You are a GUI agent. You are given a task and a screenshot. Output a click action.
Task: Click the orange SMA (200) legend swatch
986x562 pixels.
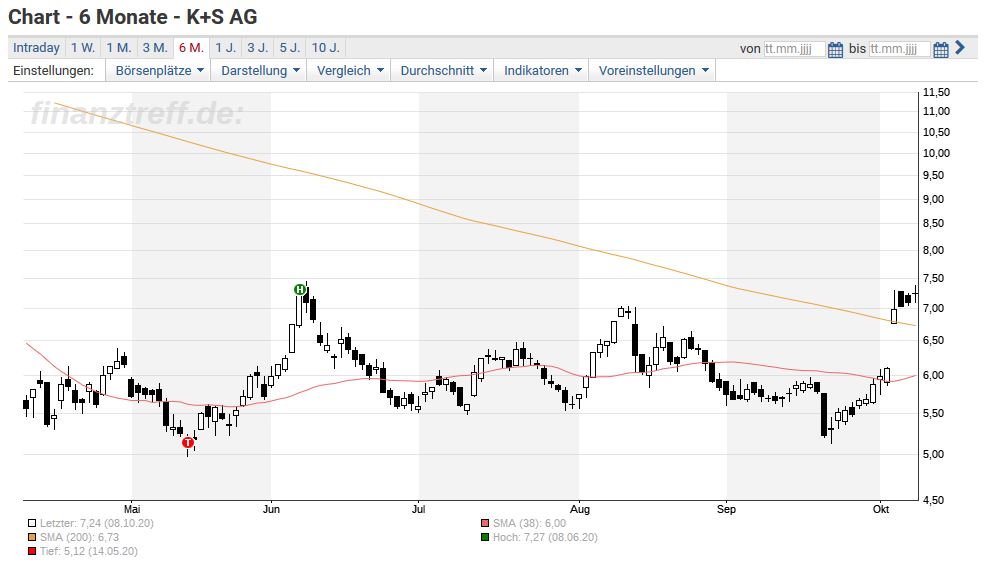click(x=32, y=537)
